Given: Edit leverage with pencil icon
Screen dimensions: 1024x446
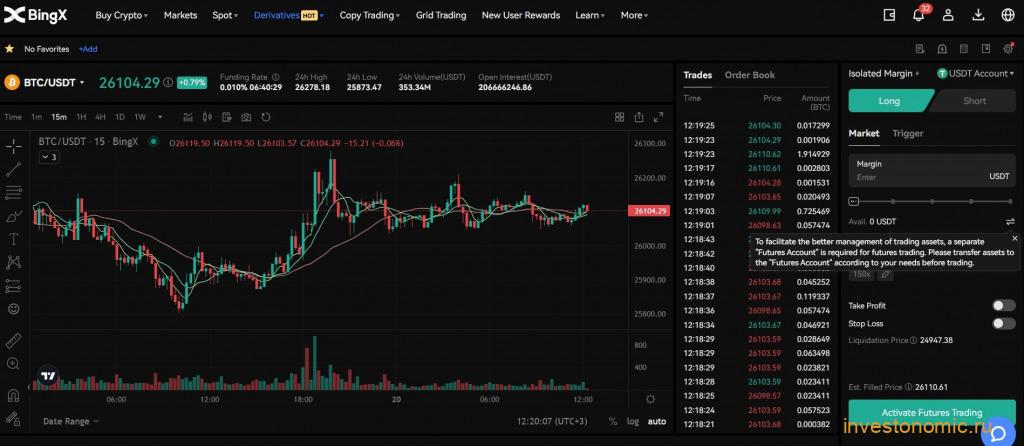Looking at the screenshot, I should 886,274.
